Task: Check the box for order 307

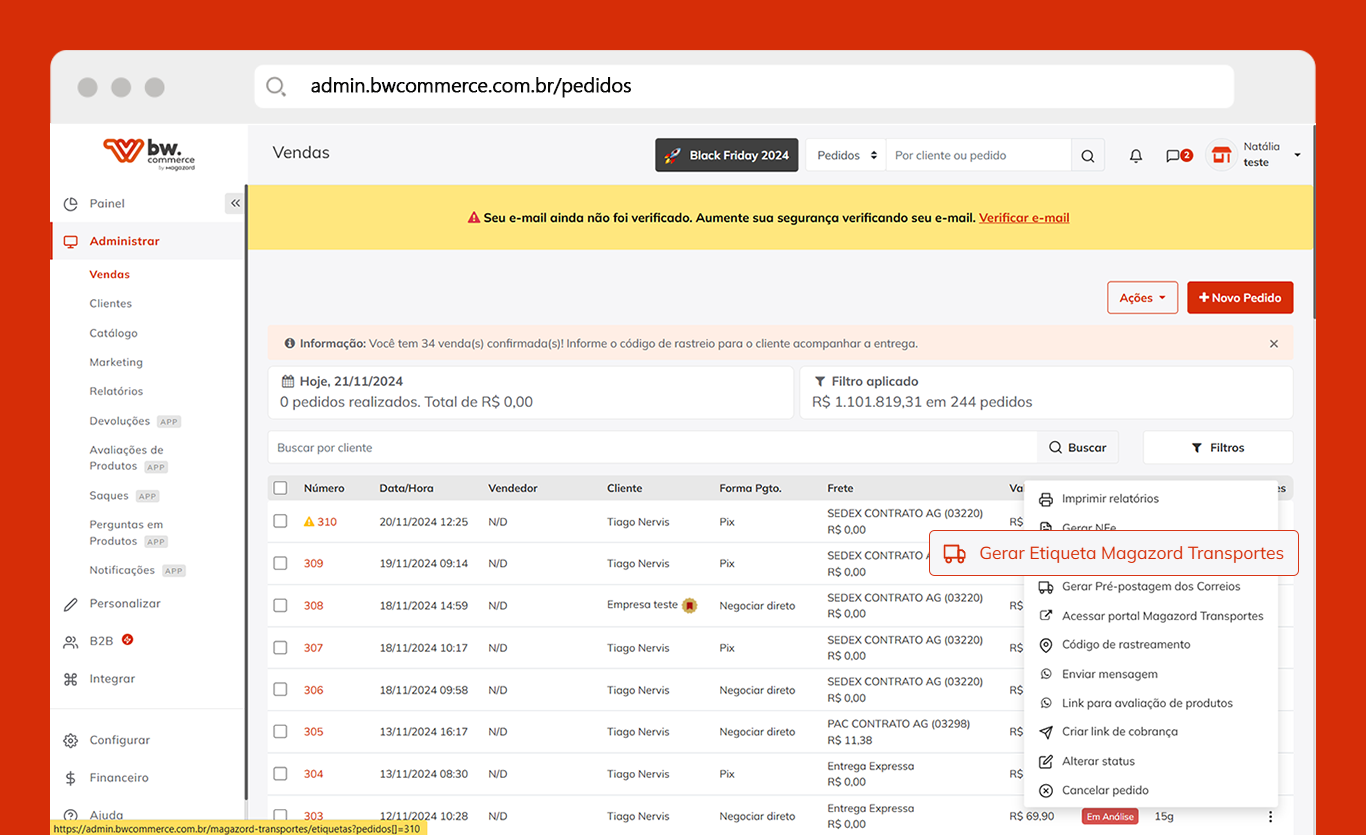Action: 280,648
